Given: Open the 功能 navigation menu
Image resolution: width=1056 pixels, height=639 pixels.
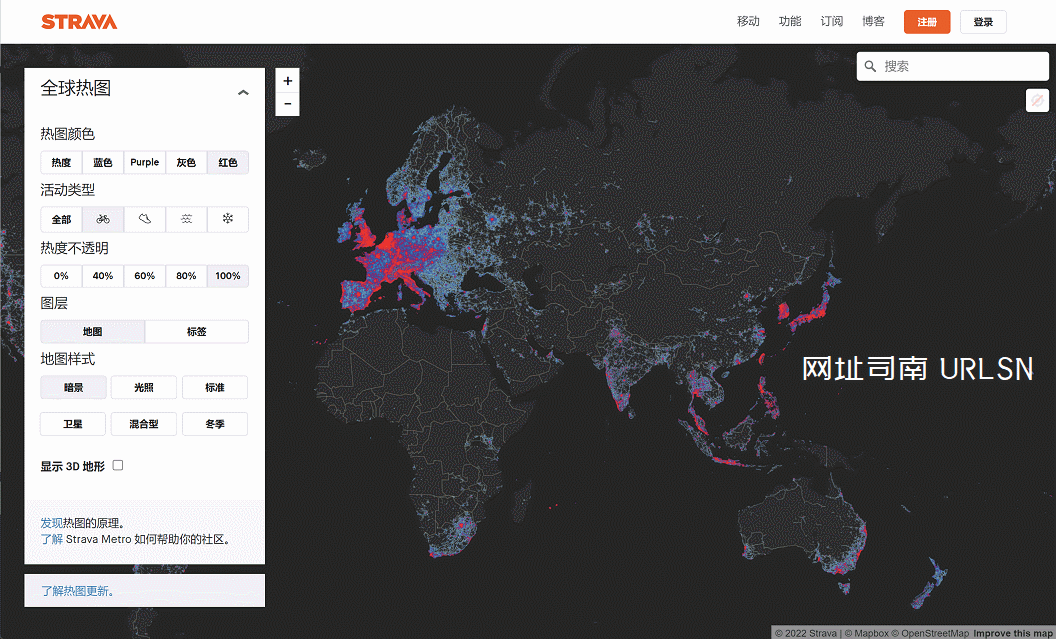Looking at the screenshot, I should tap(790, 22).
